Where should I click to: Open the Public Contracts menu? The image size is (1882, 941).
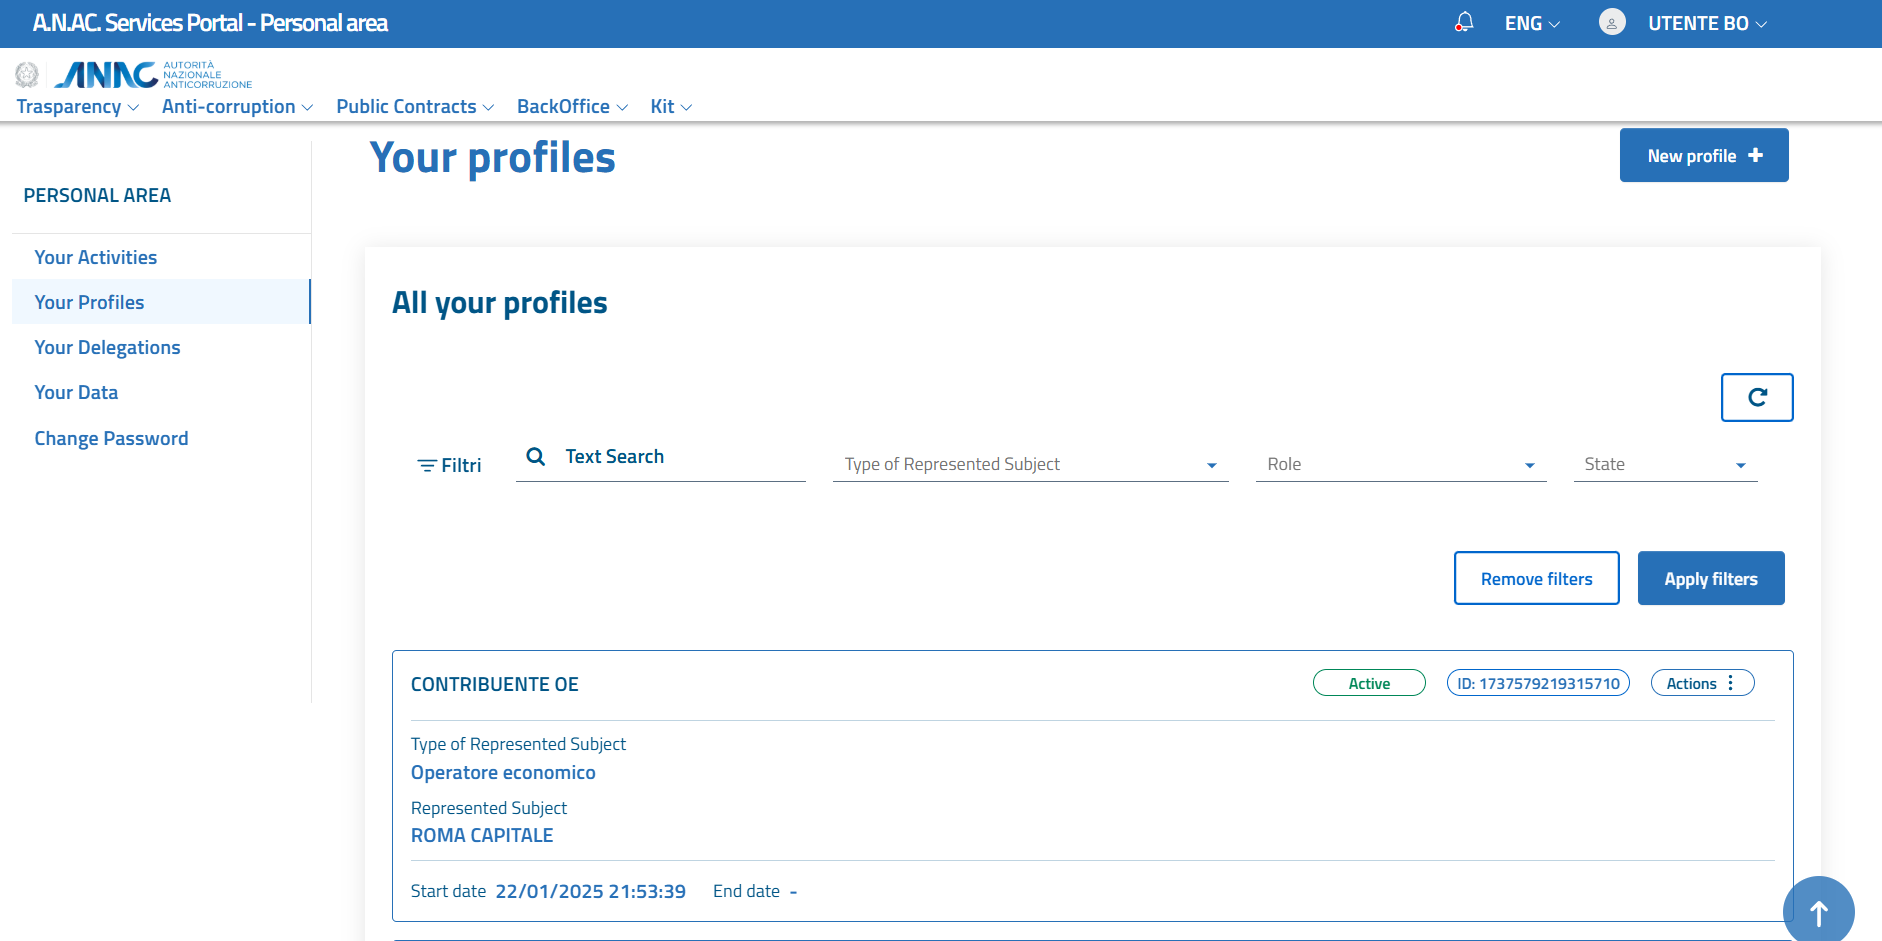pos(415,107)
